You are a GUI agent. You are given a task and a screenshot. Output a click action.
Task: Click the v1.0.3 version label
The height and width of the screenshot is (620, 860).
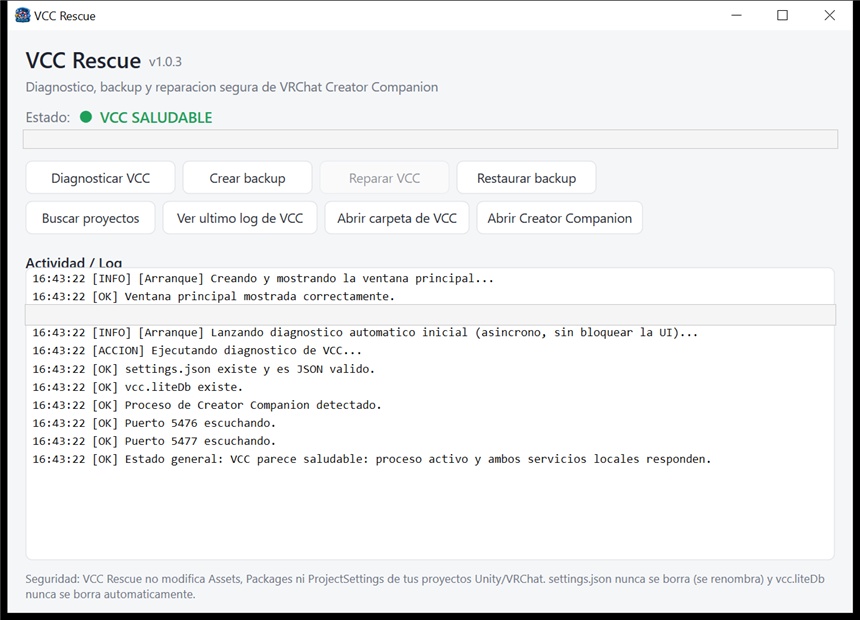pos(165,61)
